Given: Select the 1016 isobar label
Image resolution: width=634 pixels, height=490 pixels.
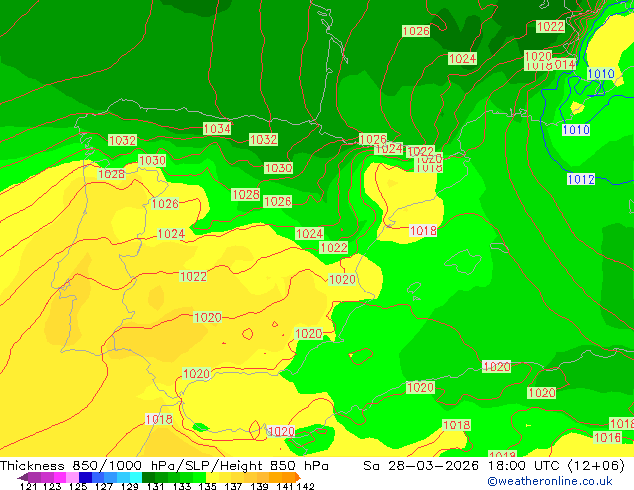Looking at the screenshot, I should click(607, 437).
